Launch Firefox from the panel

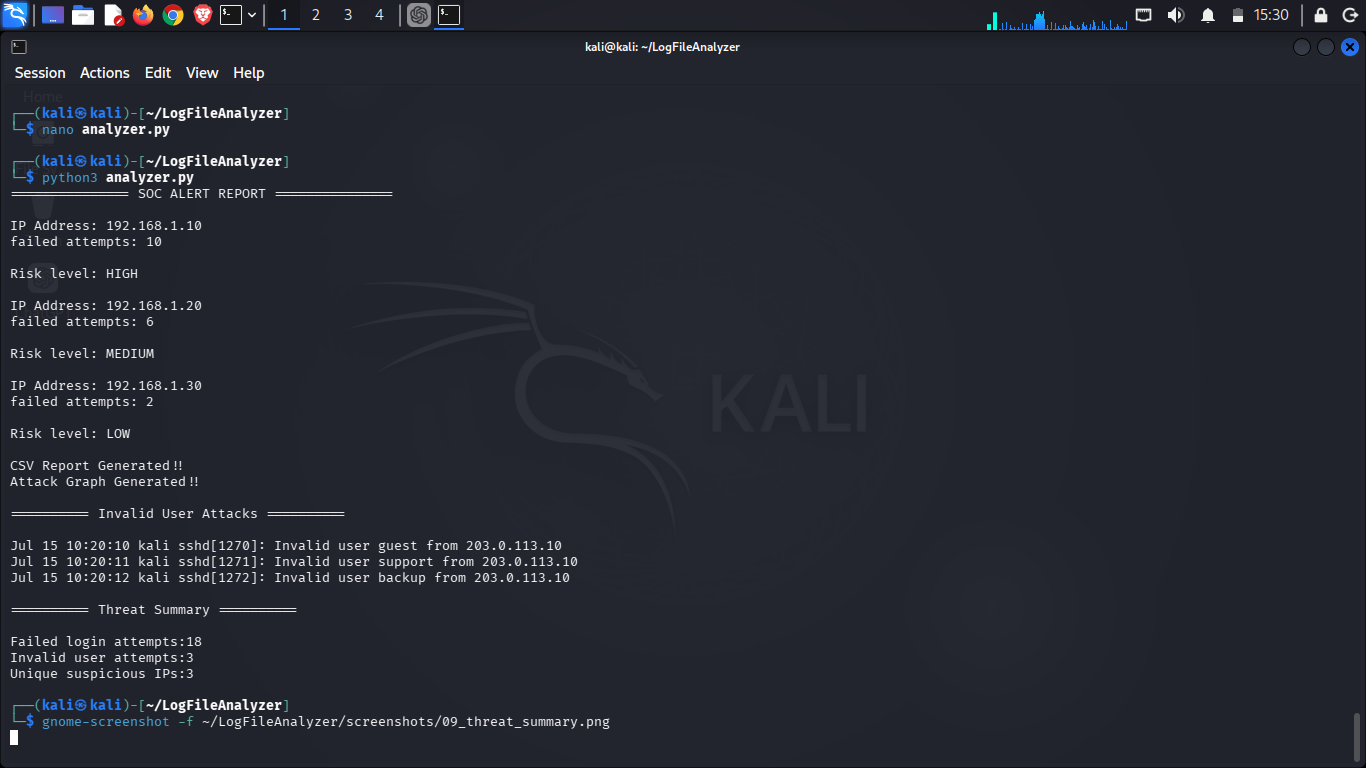[143, 15]
